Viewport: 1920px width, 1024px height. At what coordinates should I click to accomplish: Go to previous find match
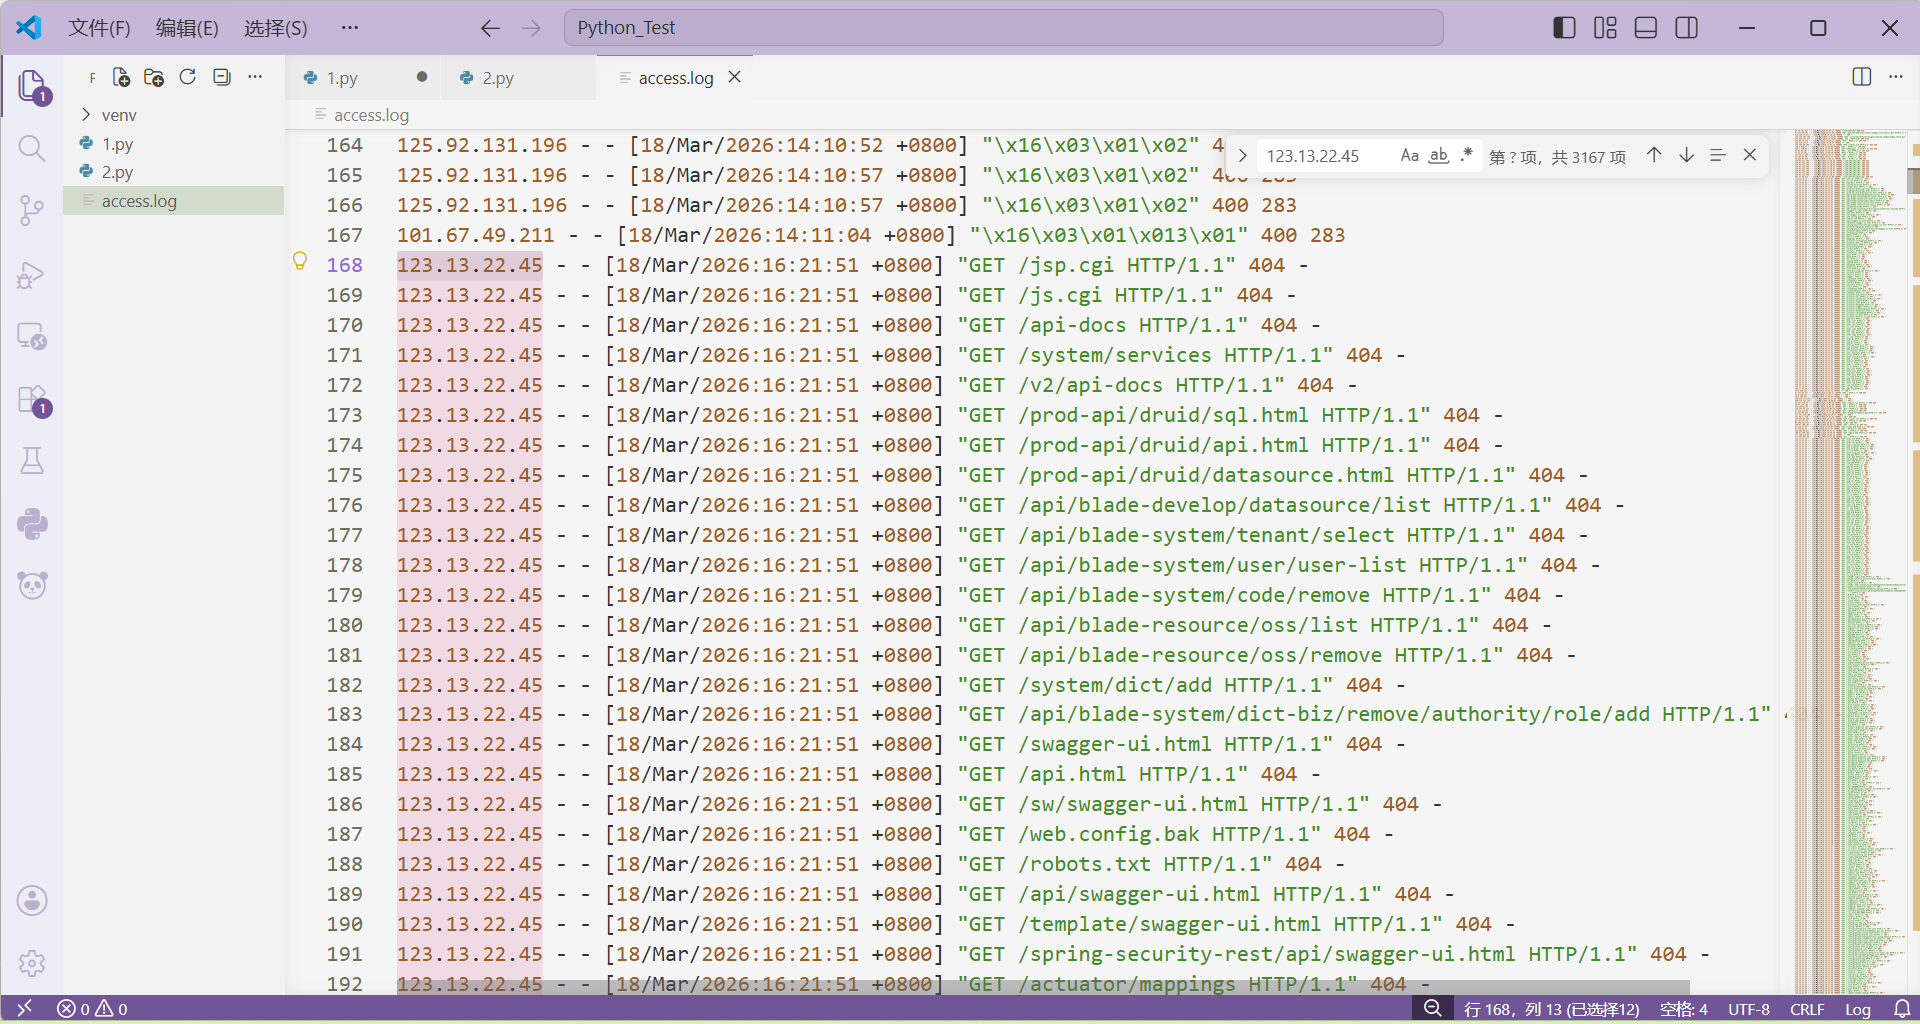point(1654,155)
